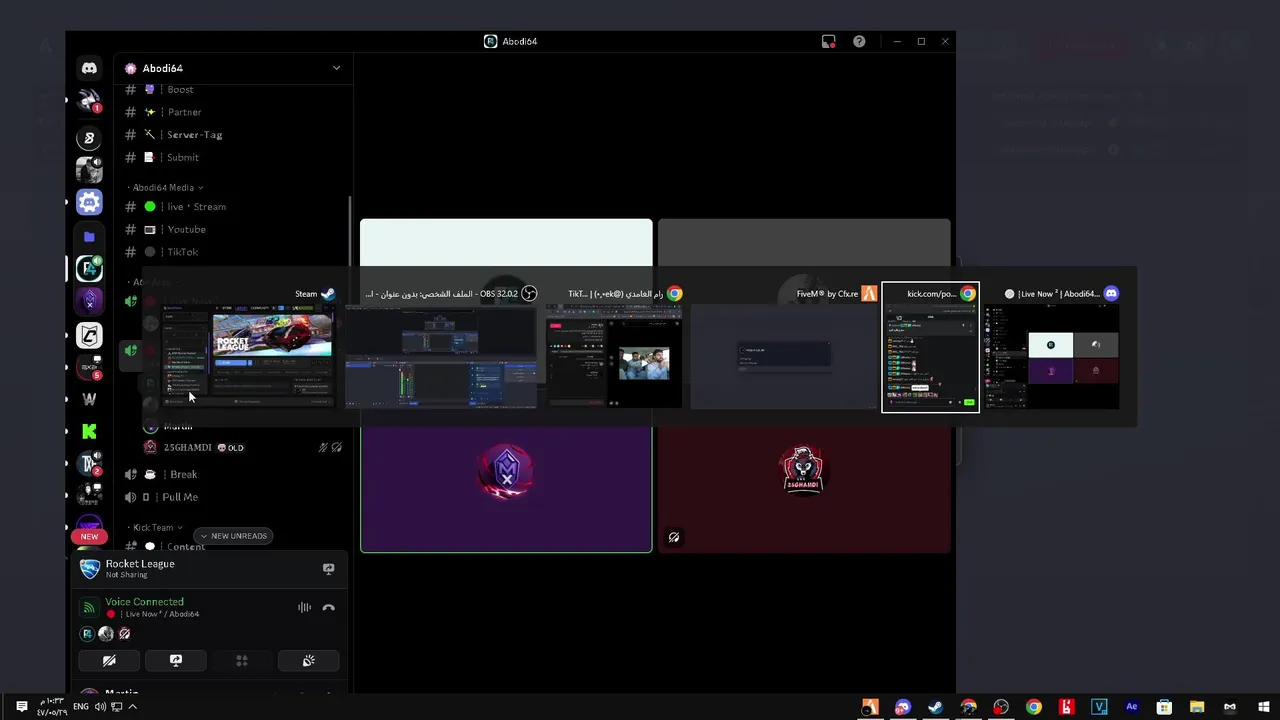Screen dimensions: 1280x720
Task: Collapse the Abodi64 Media category
Action: [165, 187]
